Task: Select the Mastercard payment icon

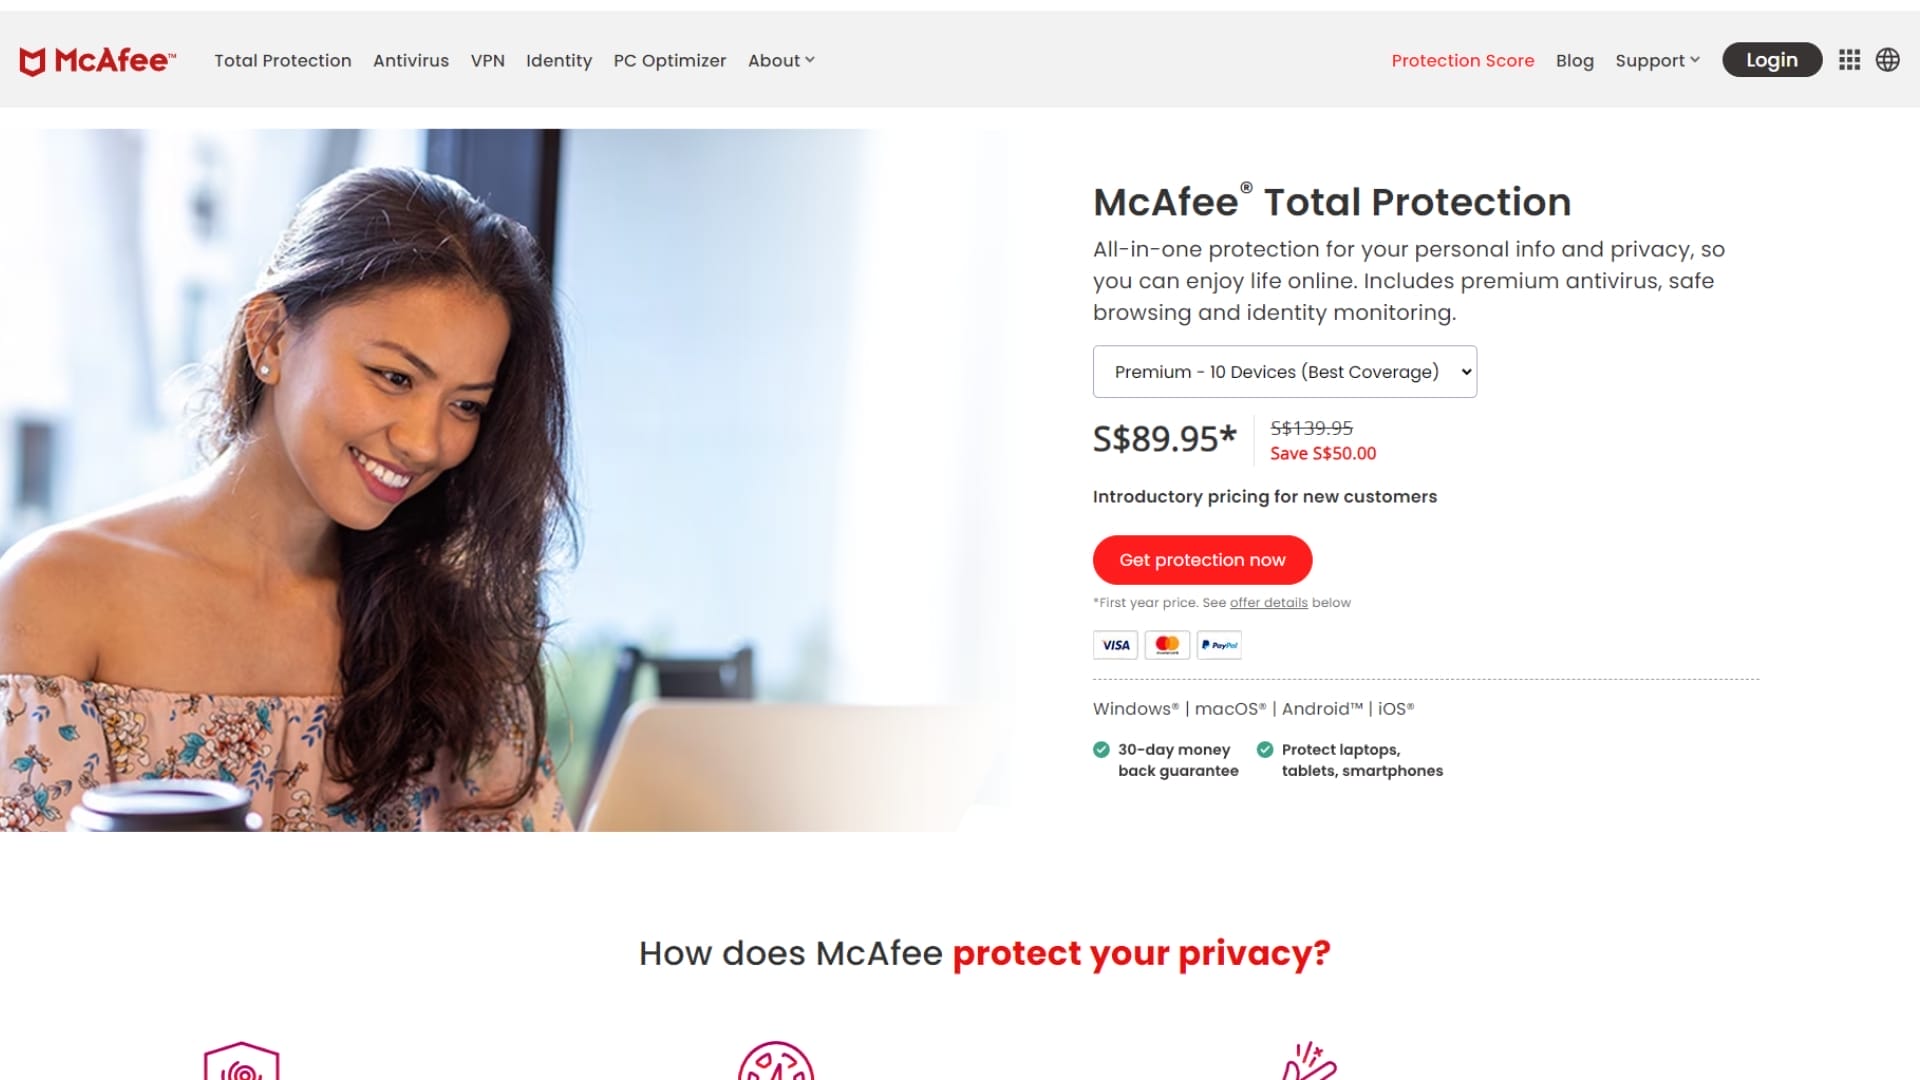Action: (x=1167, y=645)
